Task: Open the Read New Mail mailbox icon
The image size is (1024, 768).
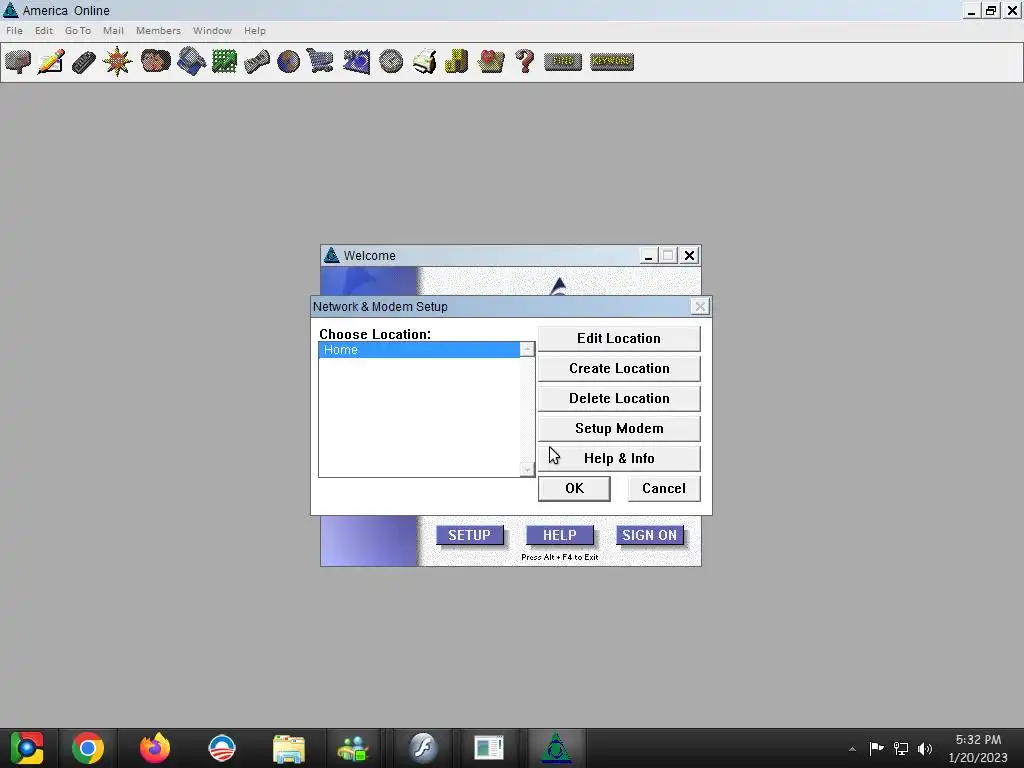Action: click(x=18, y=62)
